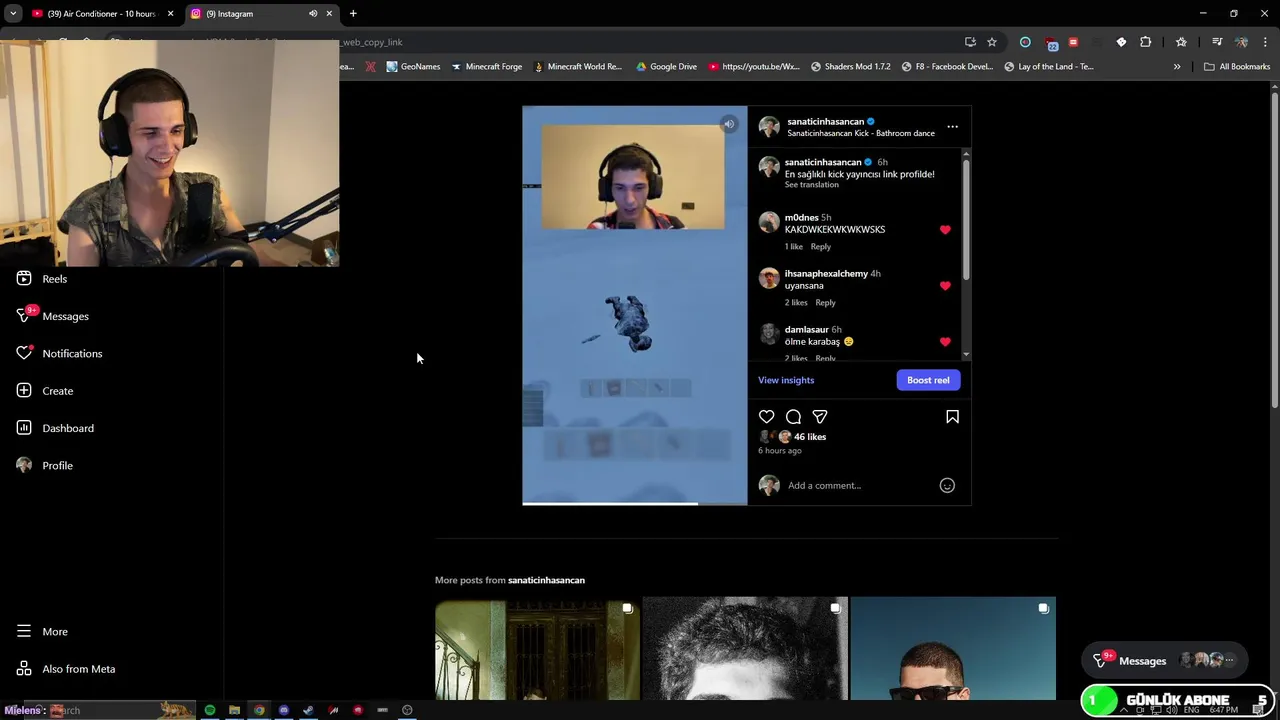Open the Shaders Mod 1.7.2 bookmark
The height and width of the screenshot is (720, 1280).
coord(850,67)
